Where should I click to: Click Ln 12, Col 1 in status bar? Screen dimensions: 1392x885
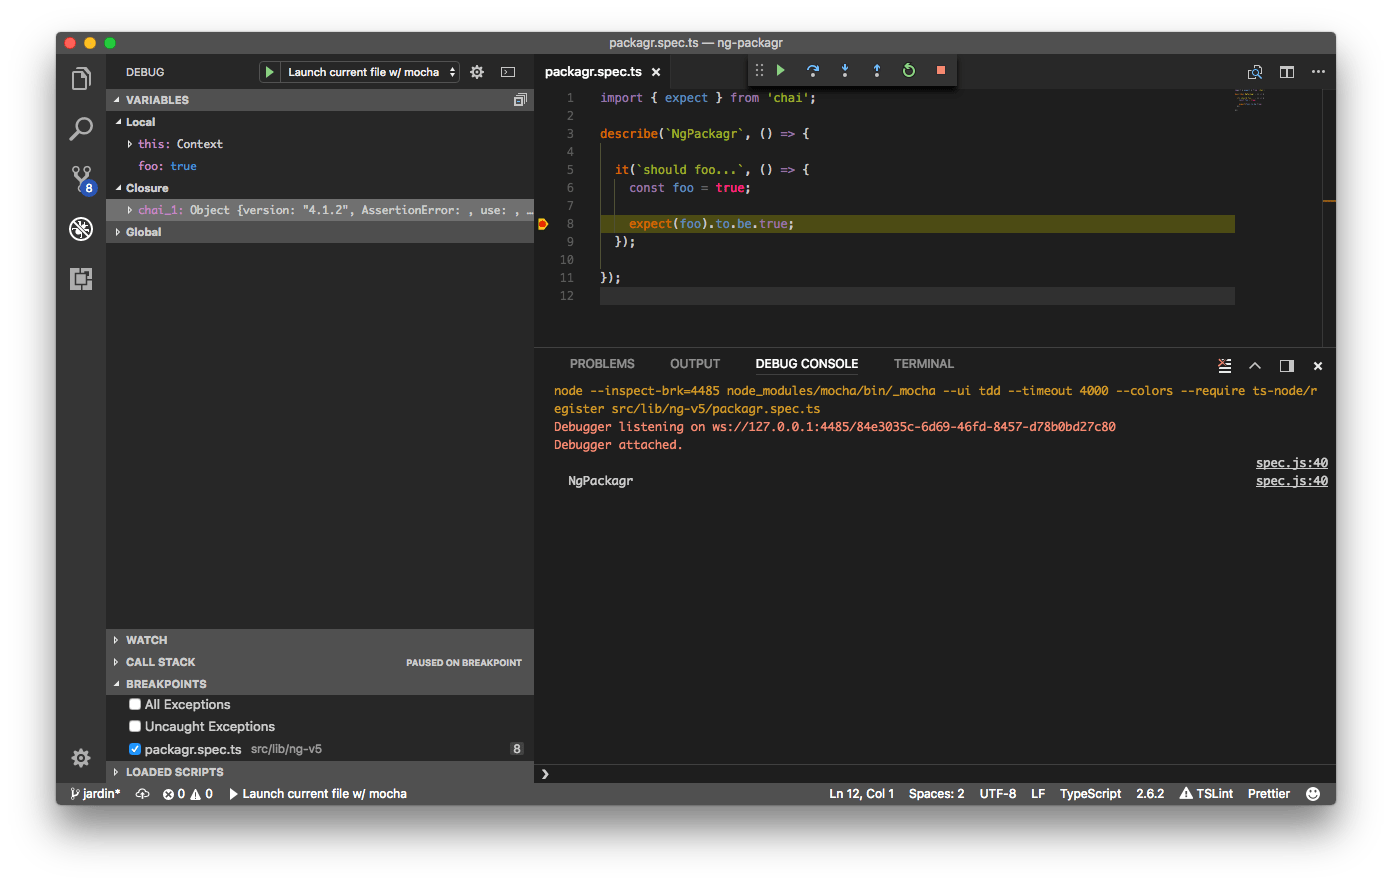[862, 794]
